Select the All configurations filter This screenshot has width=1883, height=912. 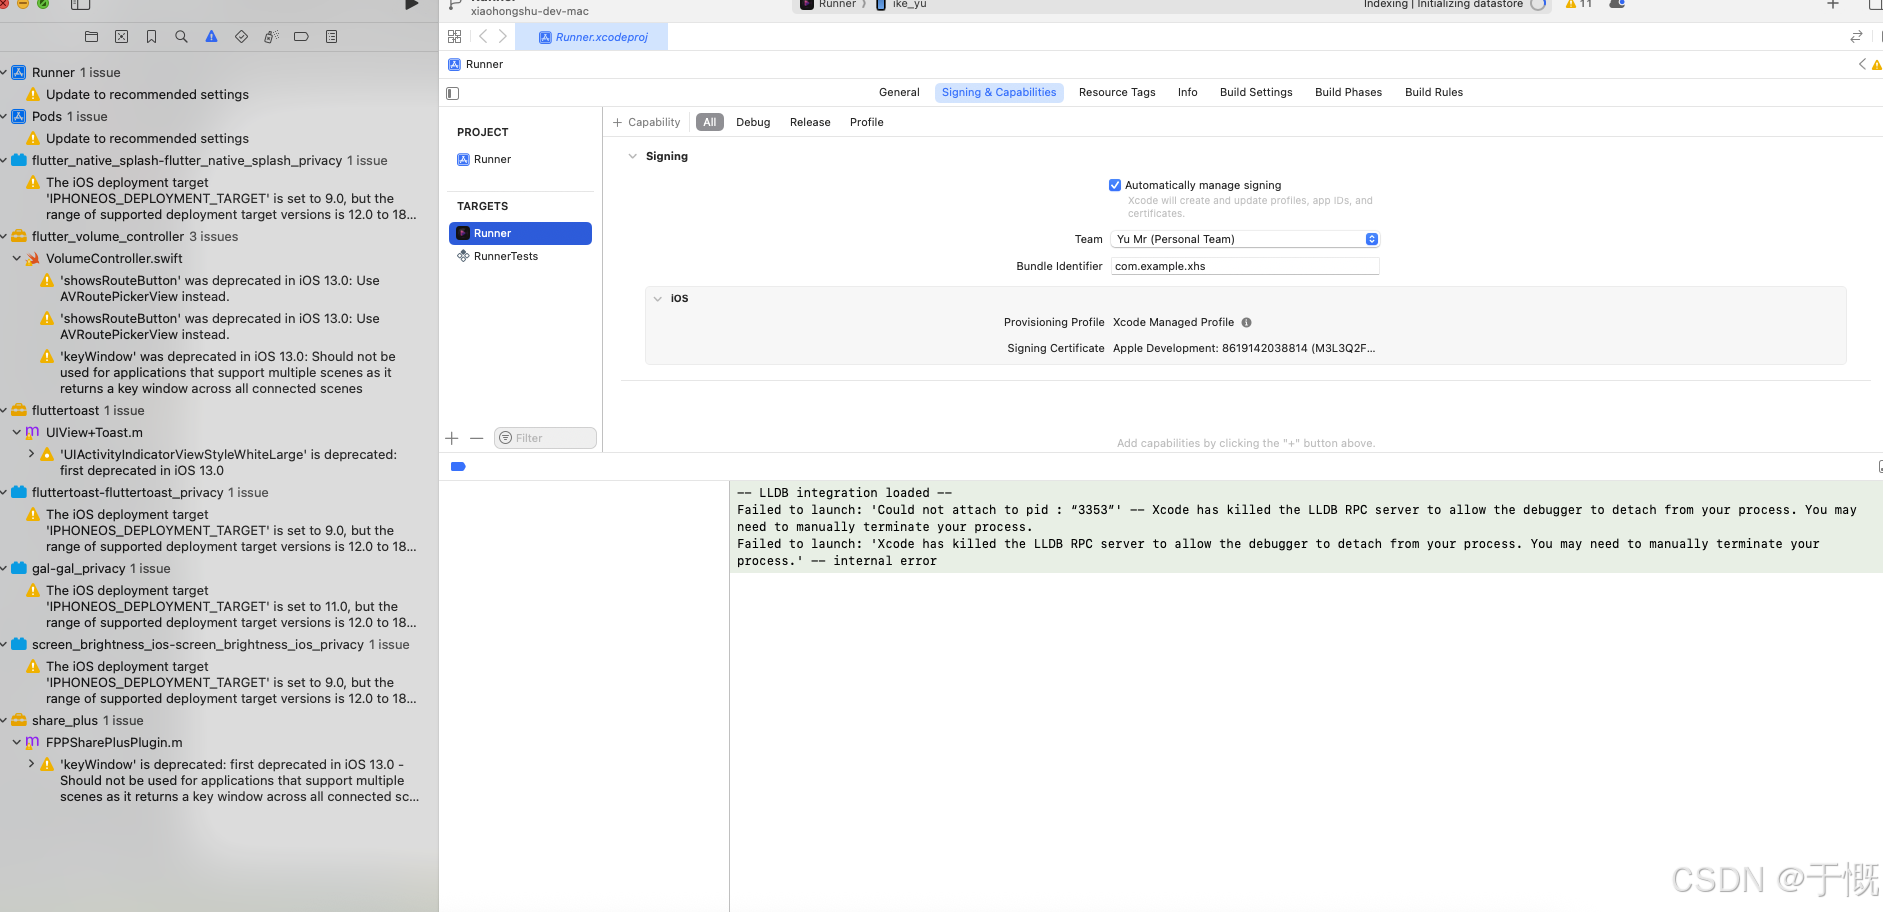pyautogui.click(x=710, y=123)
